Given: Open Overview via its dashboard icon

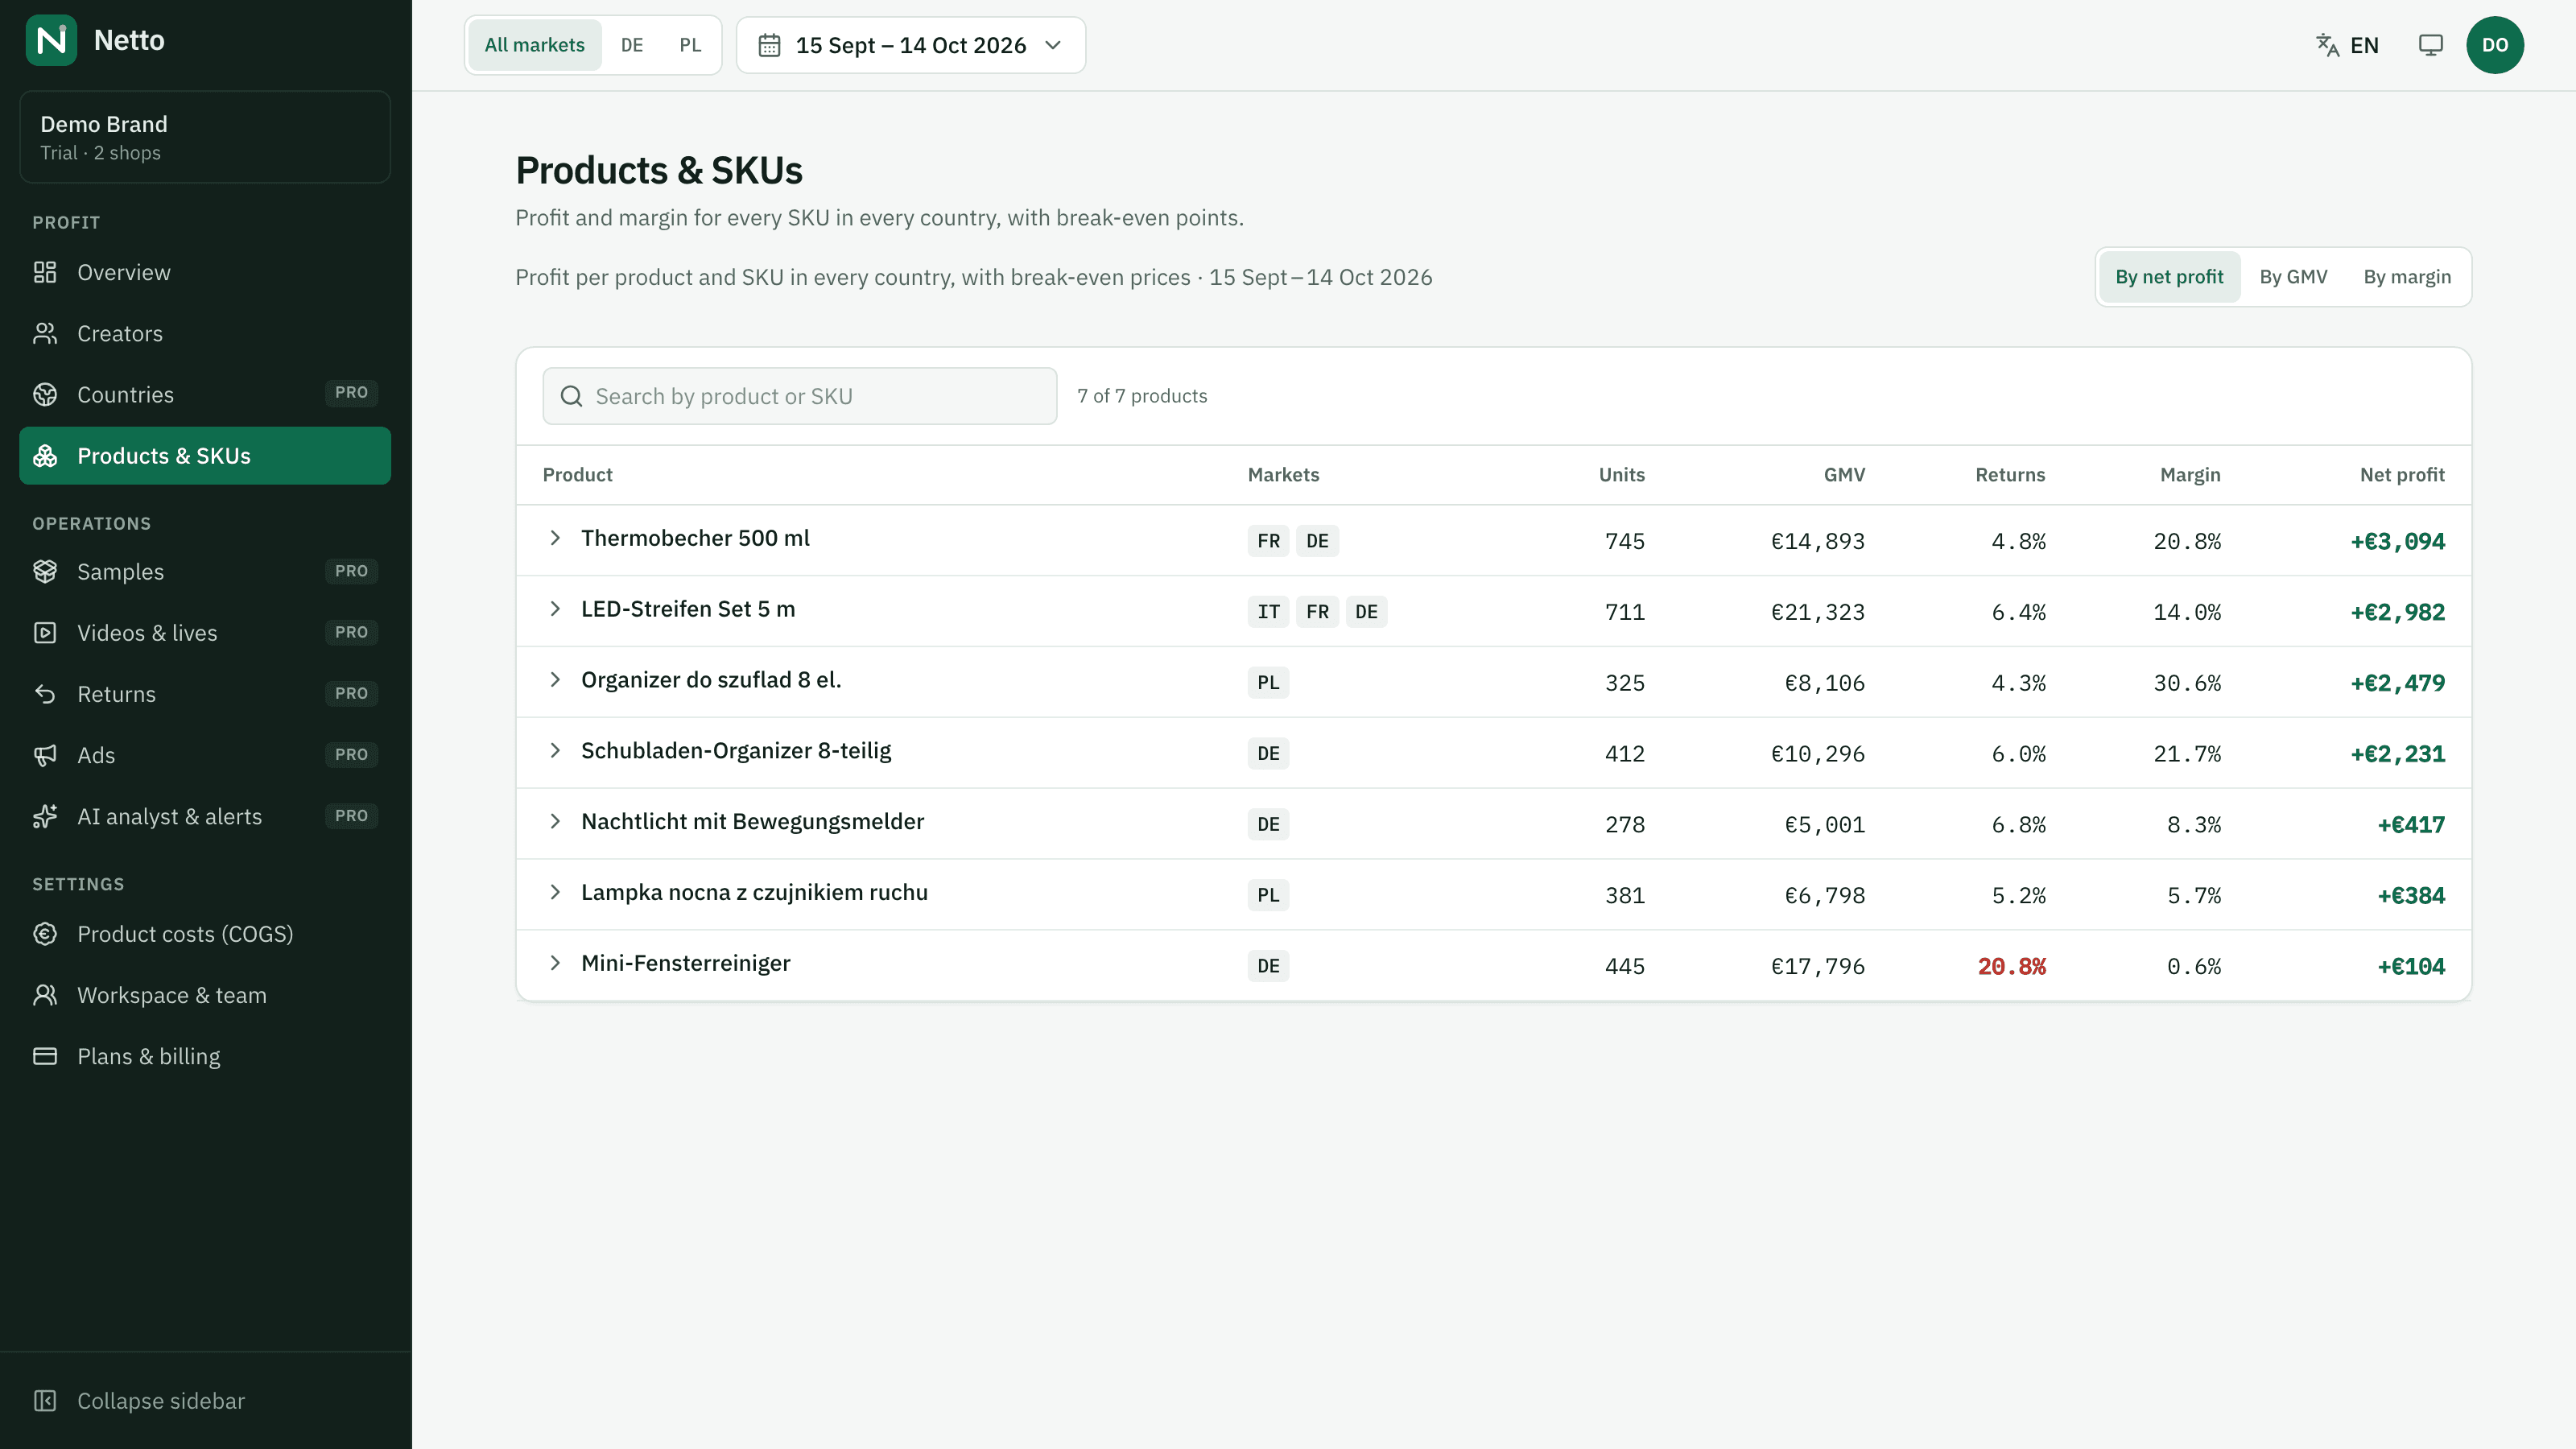Looking at the screenshot, I should point(45,272).
